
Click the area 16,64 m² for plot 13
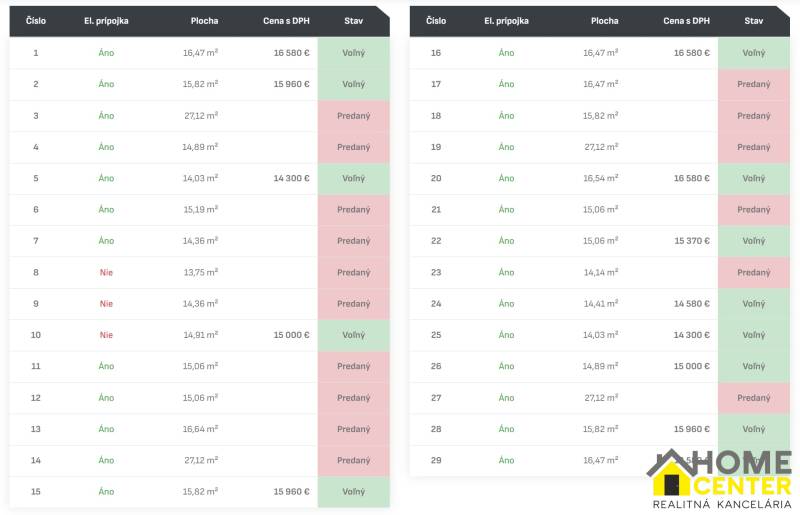point(200,429)
